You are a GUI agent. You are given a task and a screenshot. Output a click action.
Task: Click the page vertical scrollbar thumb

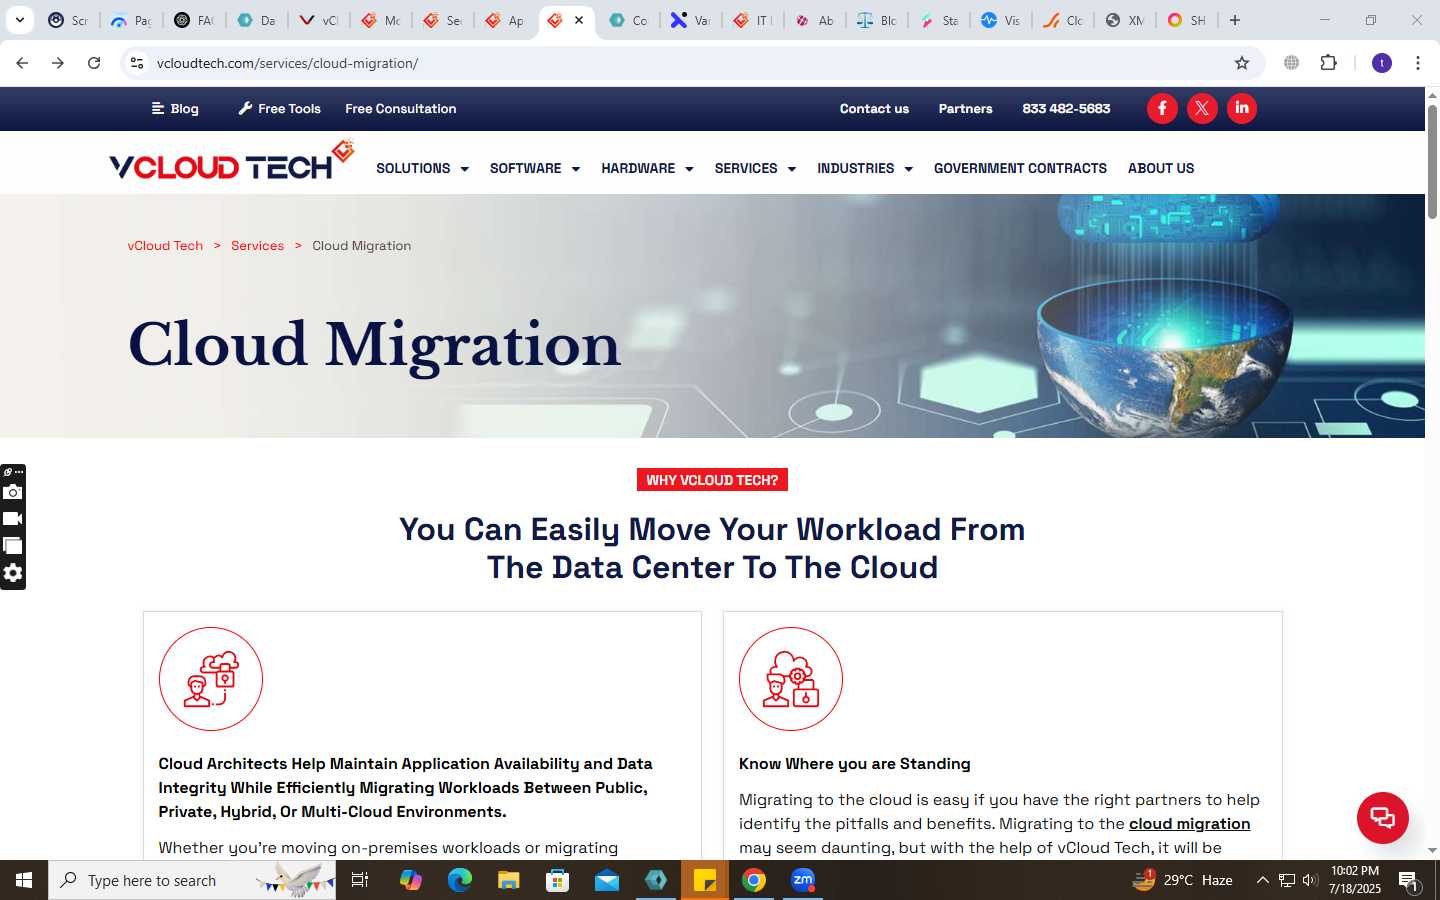[1432, 160]
